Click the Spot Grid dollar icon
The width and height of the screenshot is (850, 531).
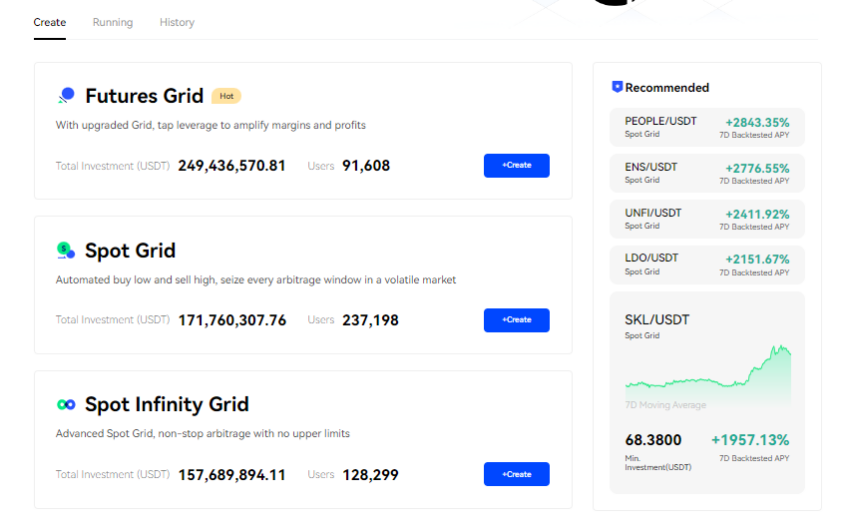pos(66,250)
